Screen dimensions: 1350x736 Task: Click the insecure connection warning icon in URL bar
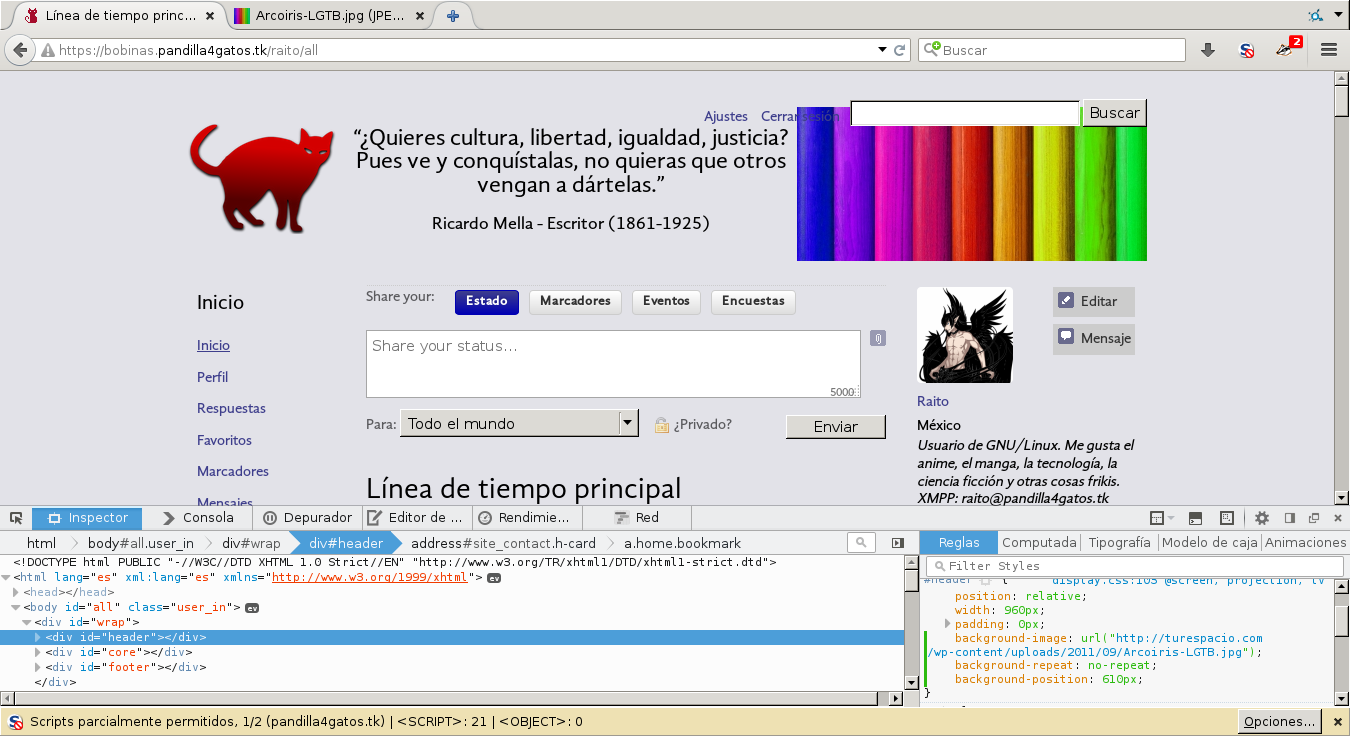pos(47,50)
